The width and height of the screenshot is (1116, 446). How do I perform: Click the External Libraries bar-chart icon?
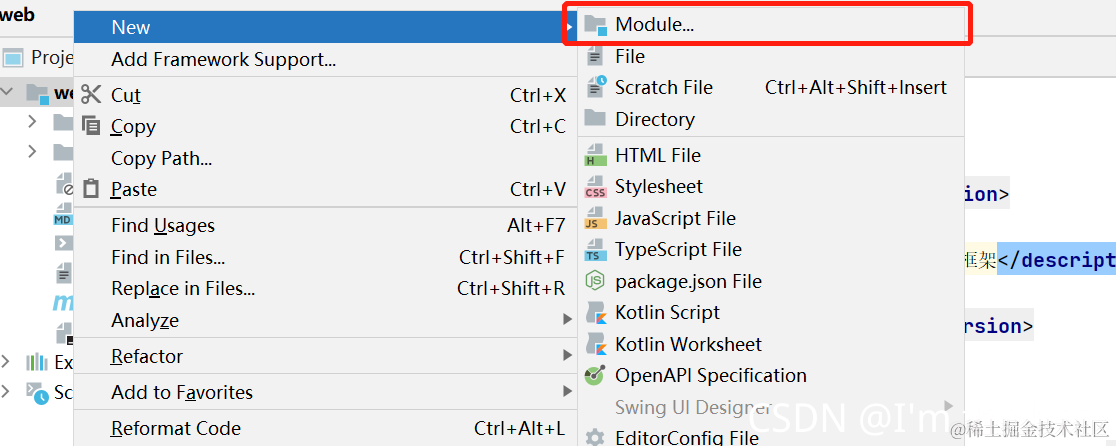37,363
